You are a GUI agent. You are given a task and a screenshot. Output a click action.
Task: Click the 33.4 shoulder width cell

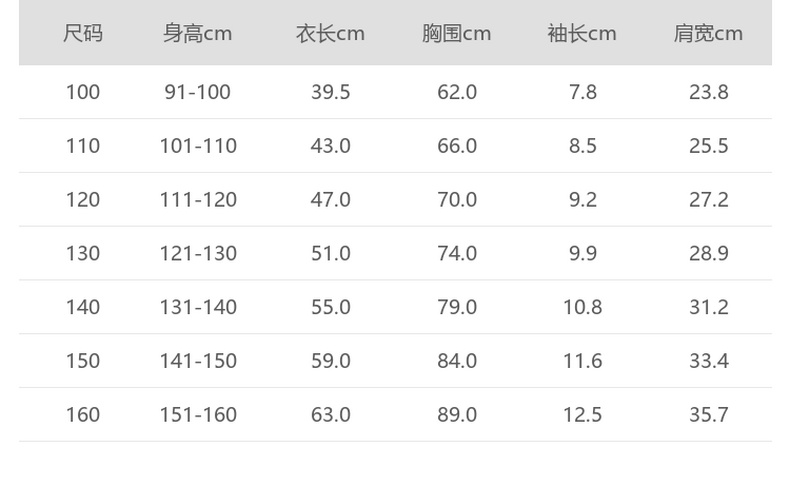(708, 361)
